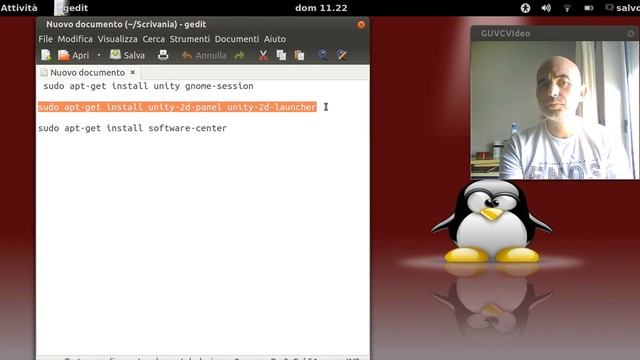
Task: Save the document with Salva
Action: pos(127,55)
